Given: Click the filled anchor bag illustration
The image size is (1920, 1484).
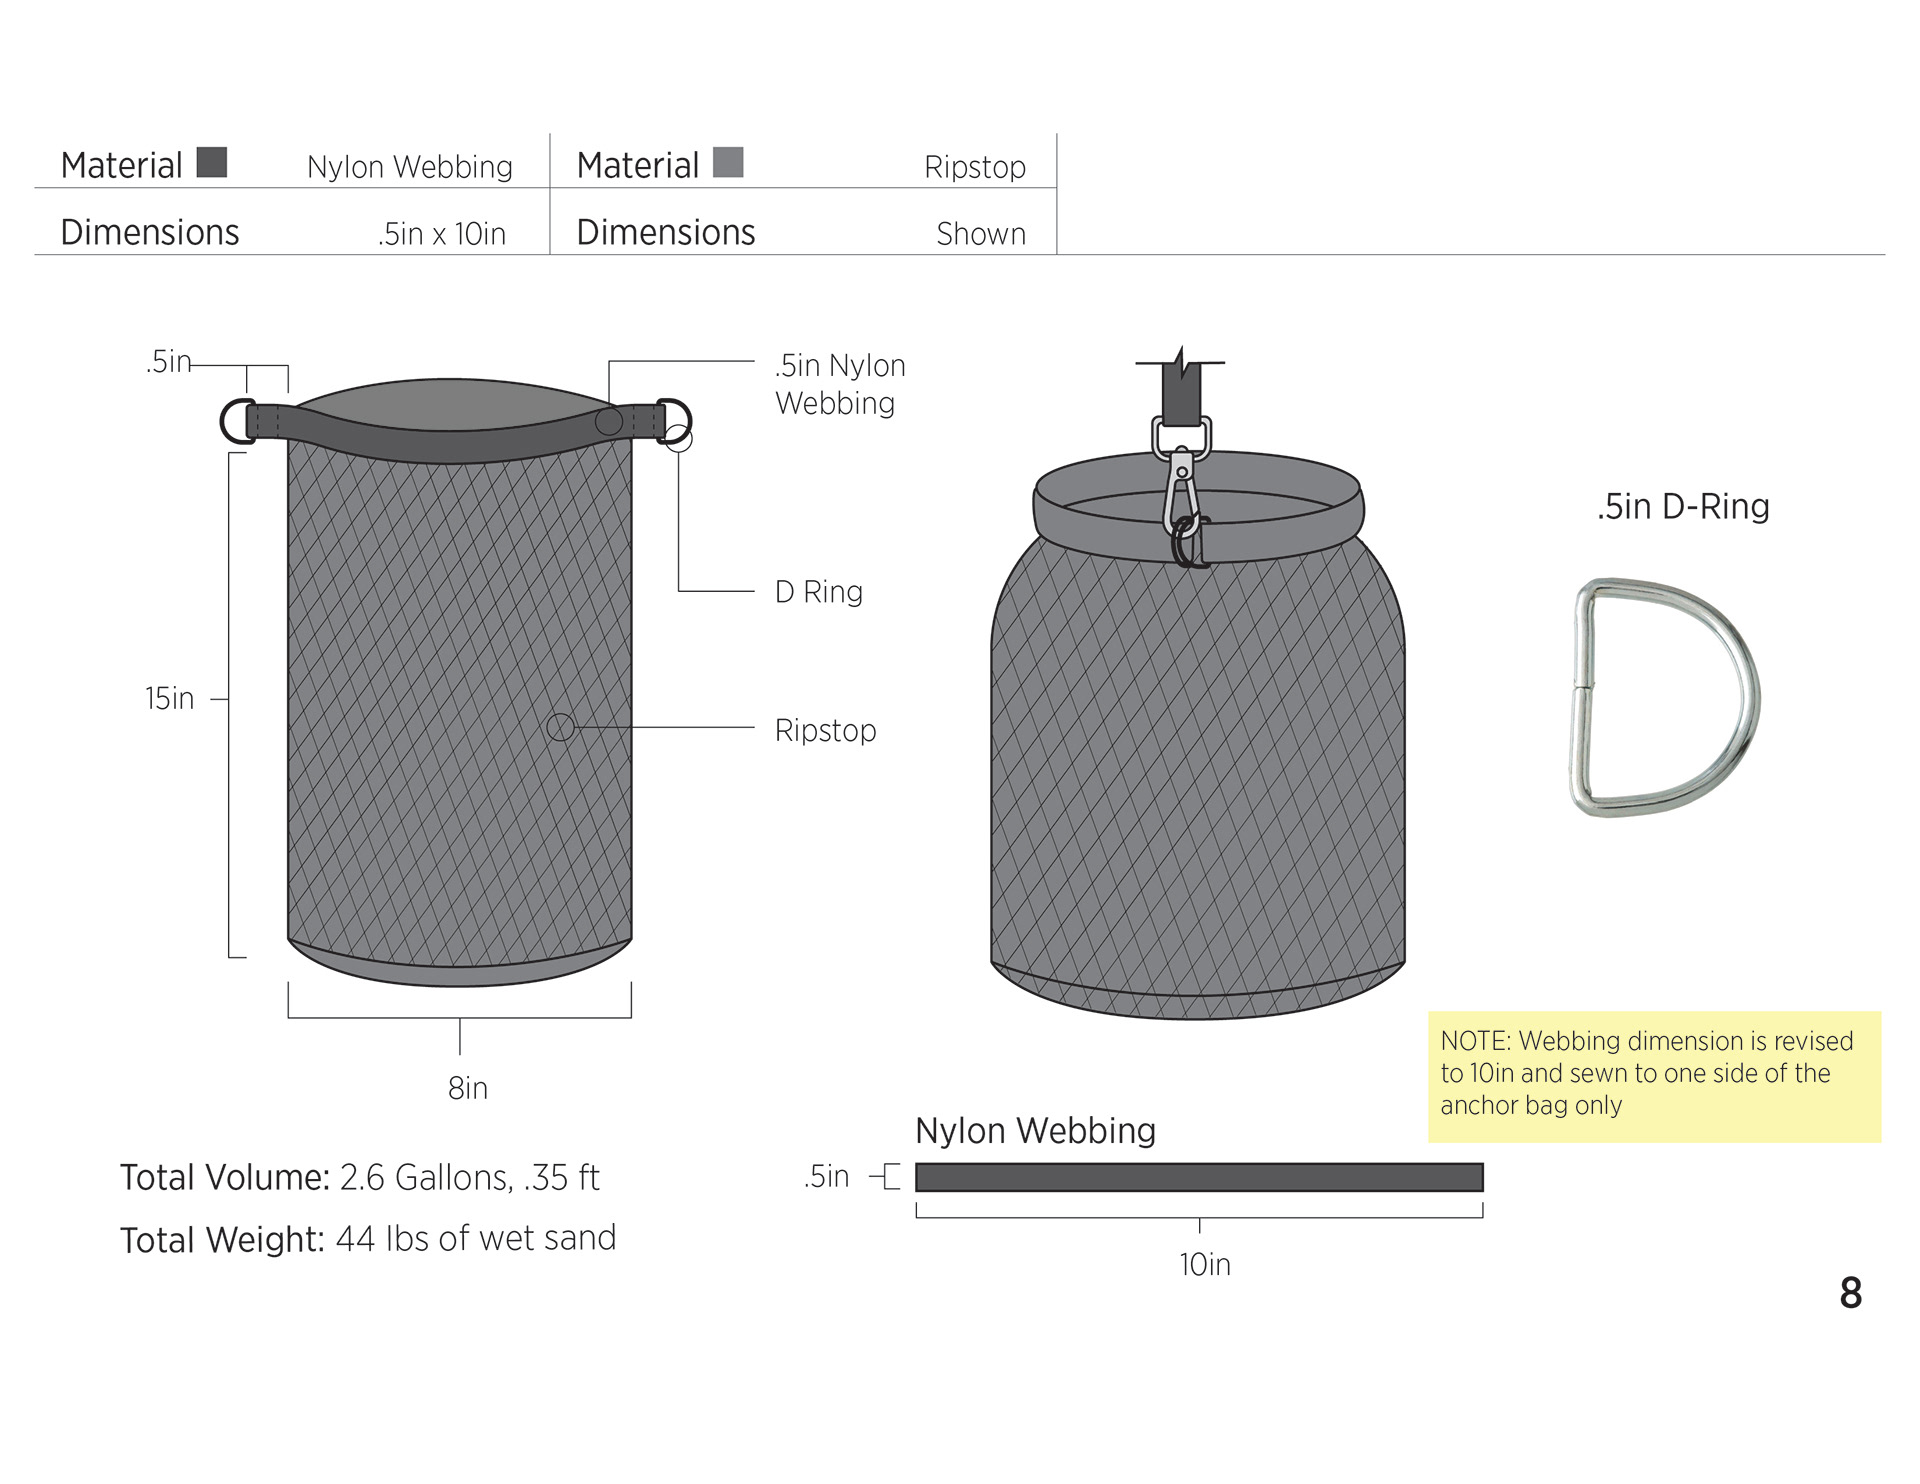Looking at the screenshot, I should click(x=1198, y=735).
